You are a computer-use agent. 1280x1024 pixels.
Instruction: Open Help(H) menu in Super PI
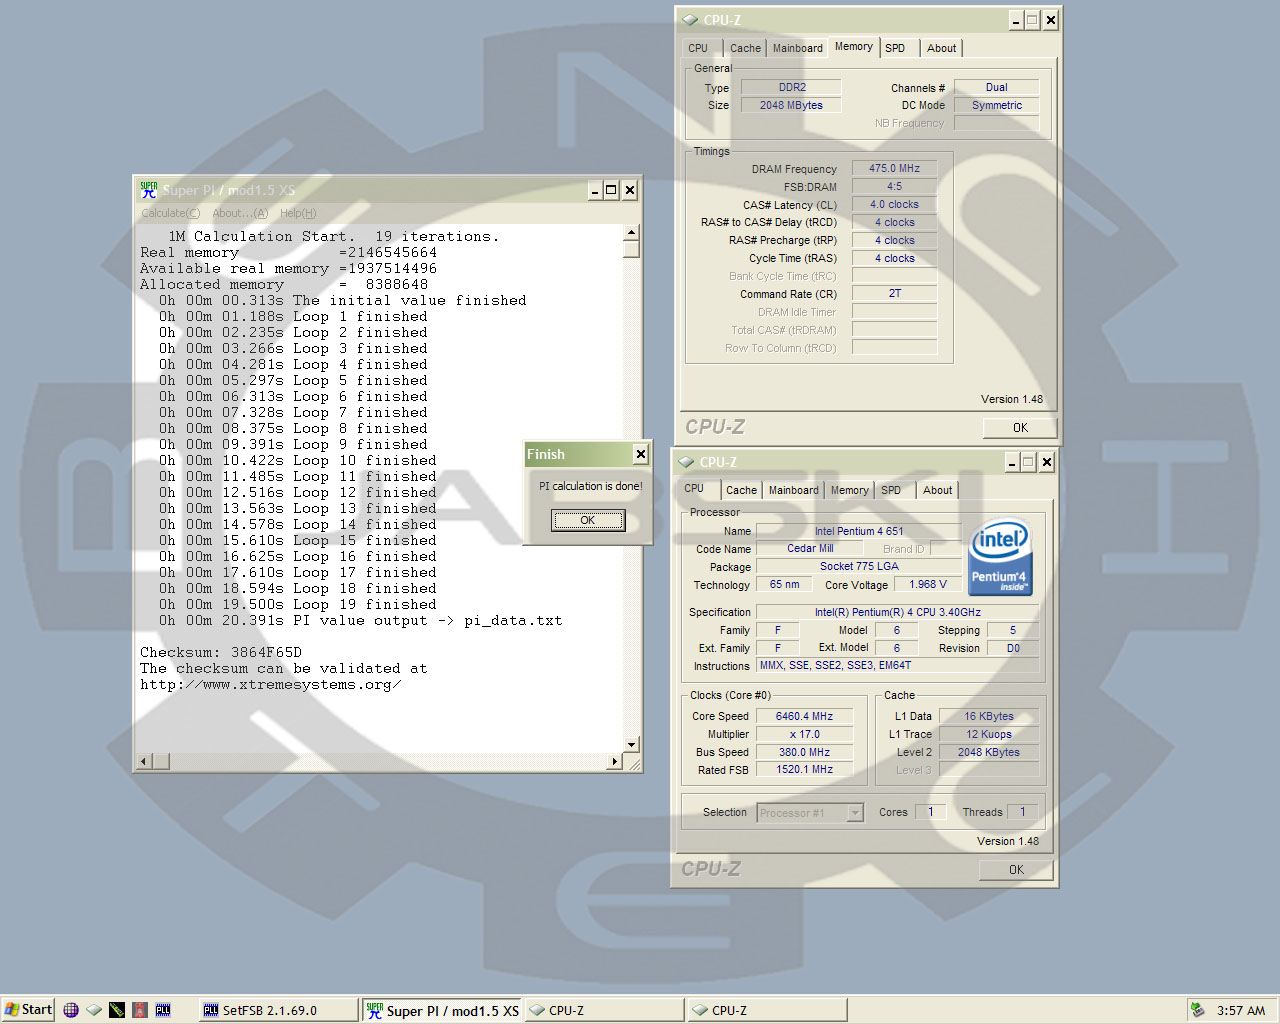(298, 213)
